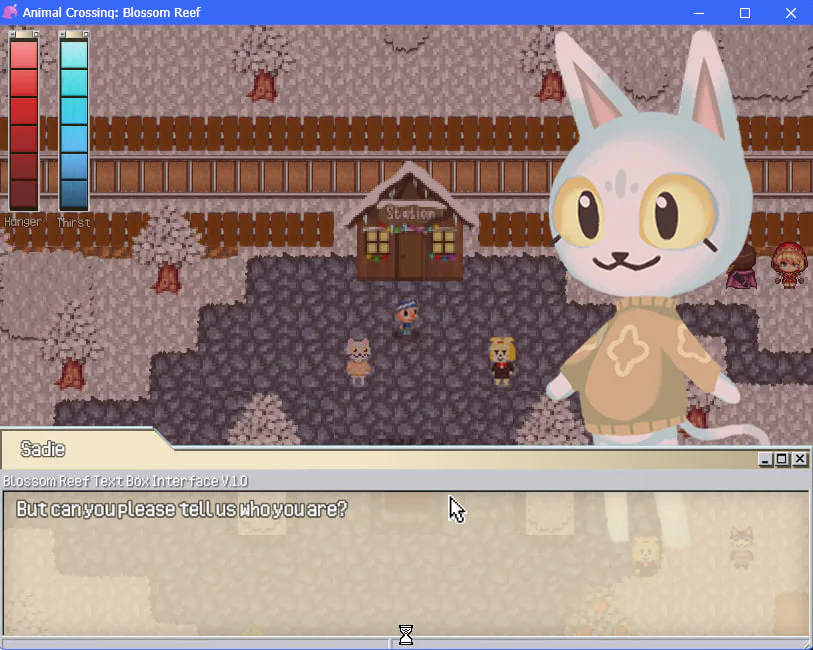Click the hourglass icon at bottom

click(406, 634)
